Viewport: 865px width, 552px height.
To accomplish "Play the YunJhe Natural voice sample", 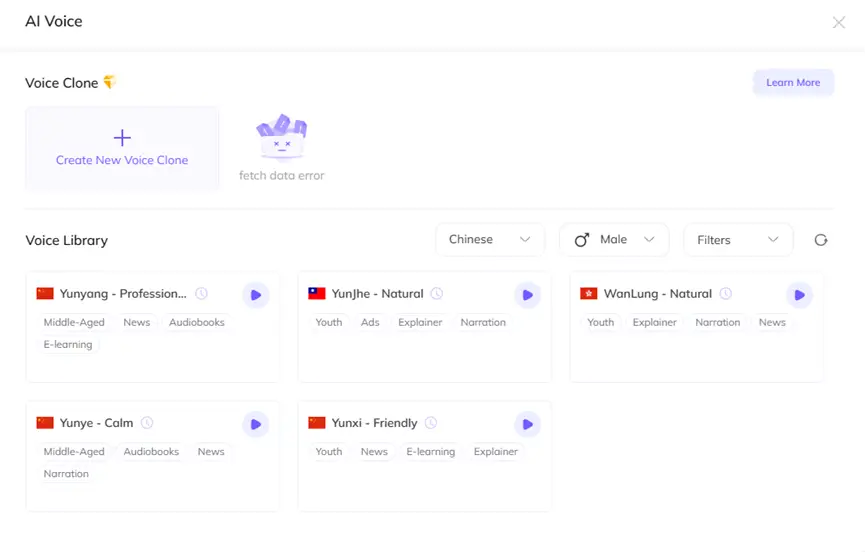I will pos(527,295).
